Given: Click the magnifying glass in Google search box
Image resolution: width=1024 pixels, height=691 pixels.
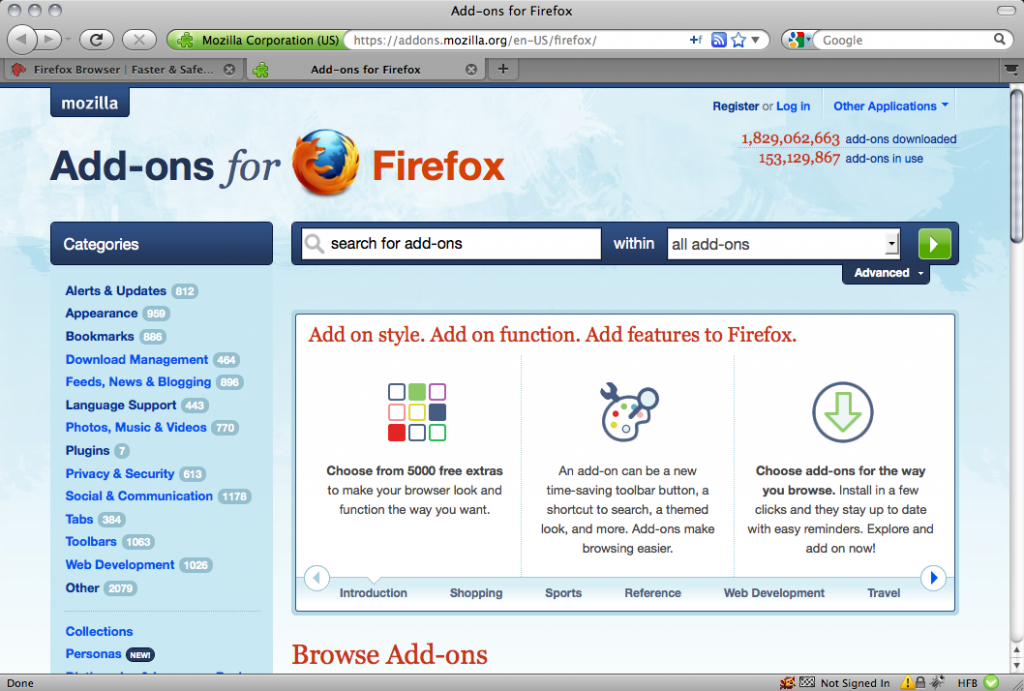Looking at the screenshot, I should (999, 39).
